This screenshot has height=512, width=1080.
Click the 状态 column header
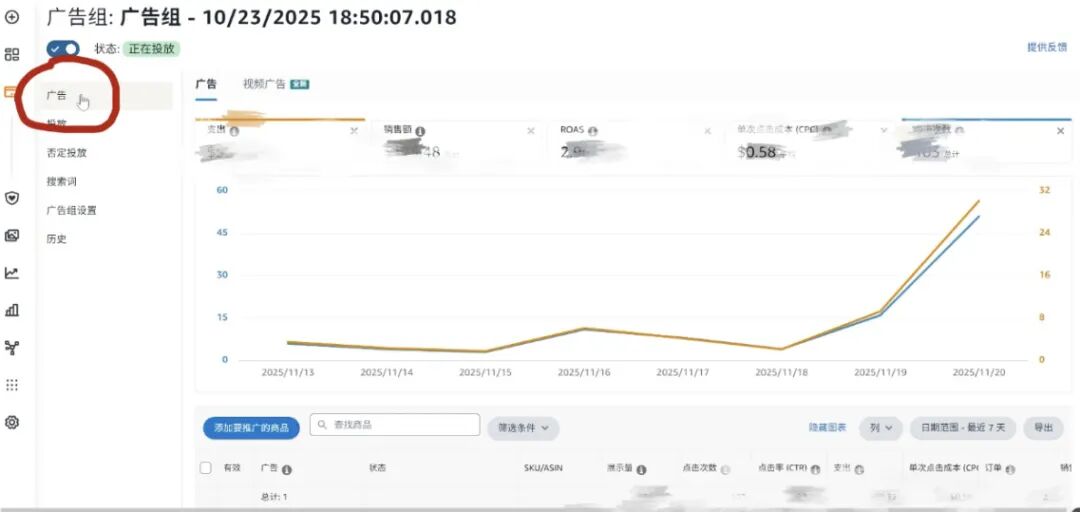377,468
